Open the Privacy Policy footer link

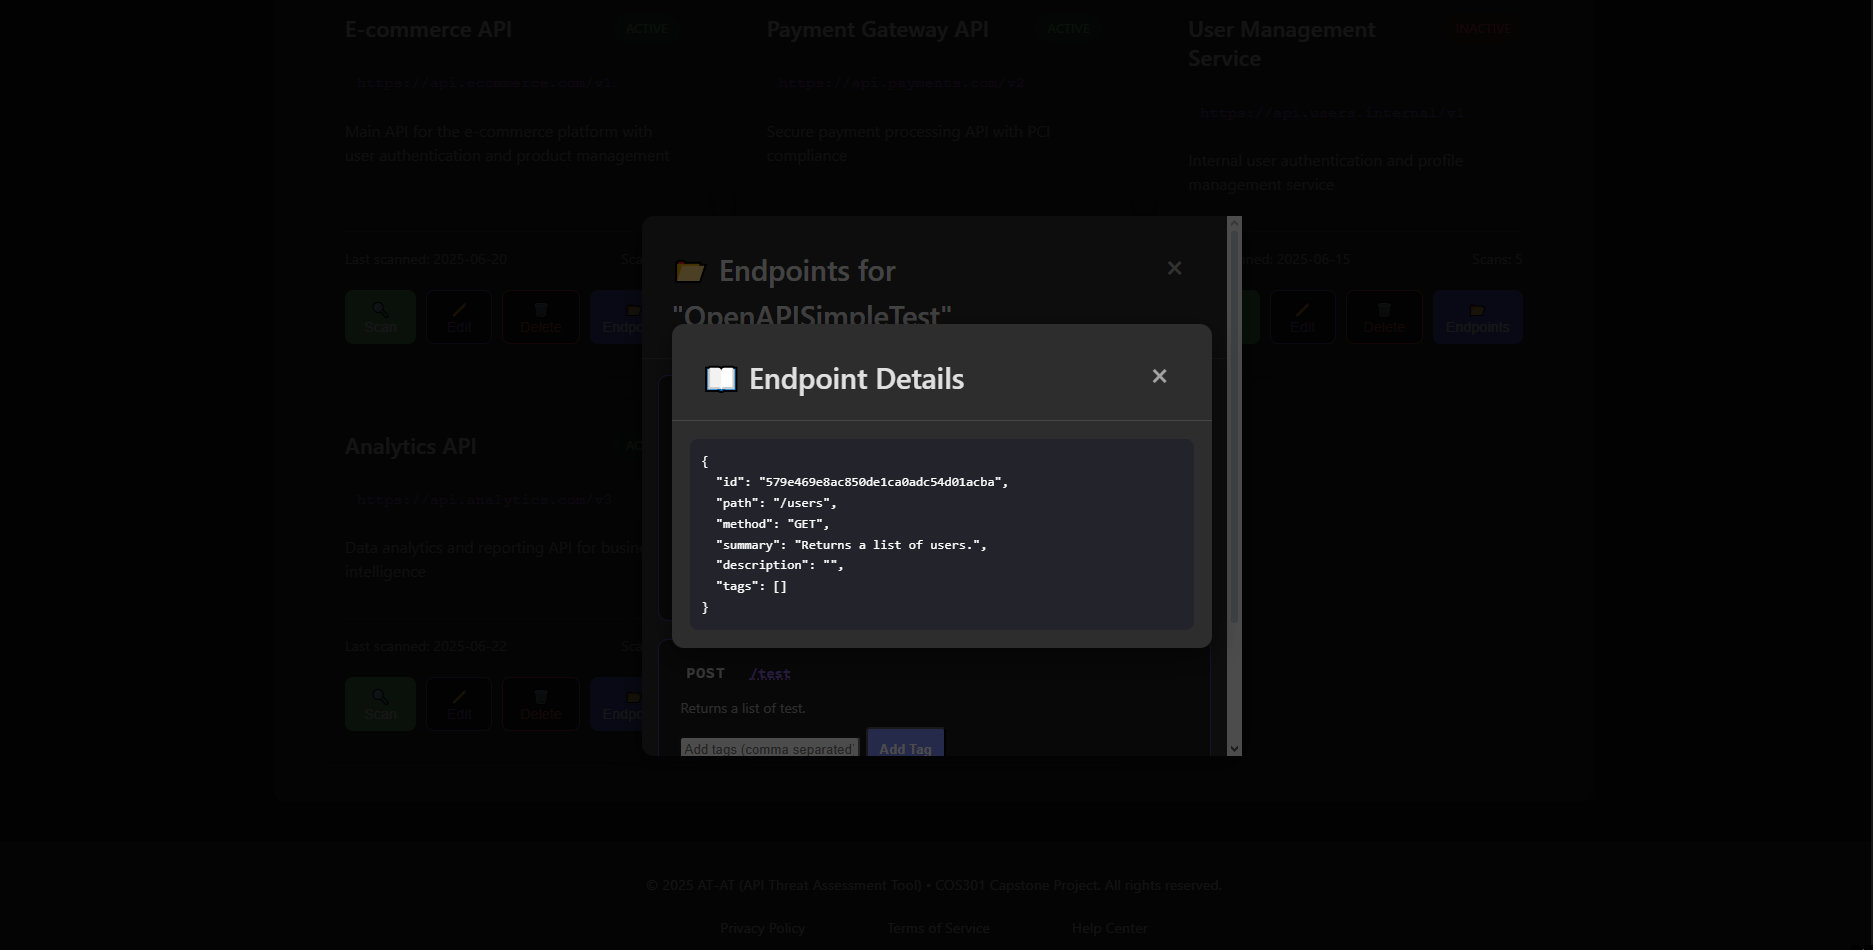click(x=762, y=928)
